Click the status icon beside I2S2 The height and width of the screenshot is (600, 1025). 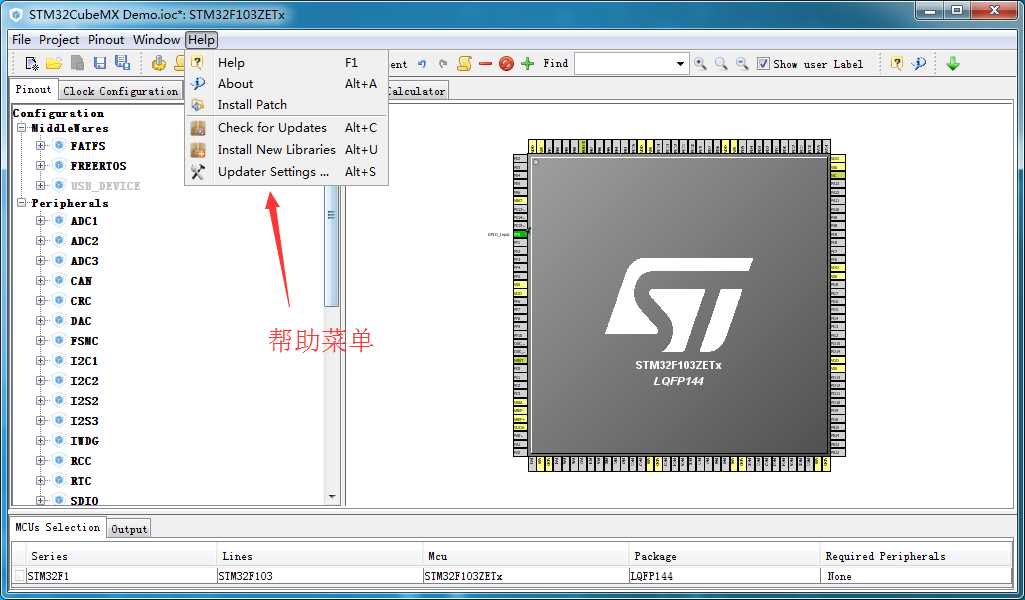point(59,401)
